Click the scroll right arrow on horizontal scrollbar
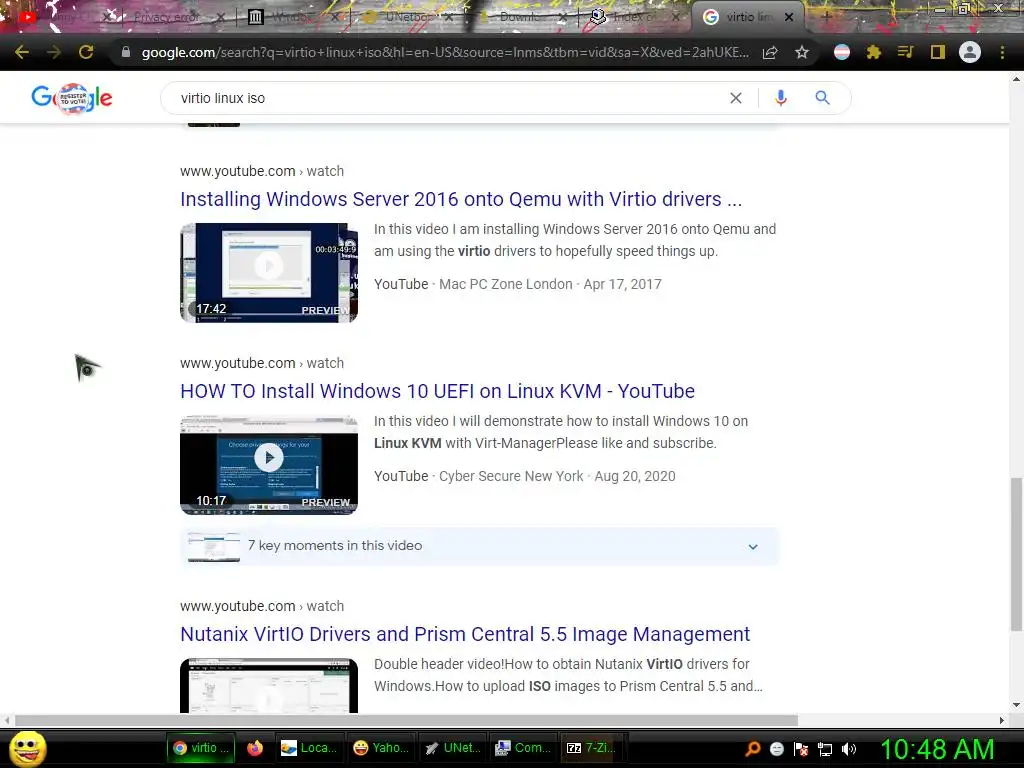1024x768 pixels. pos(1001,720)
